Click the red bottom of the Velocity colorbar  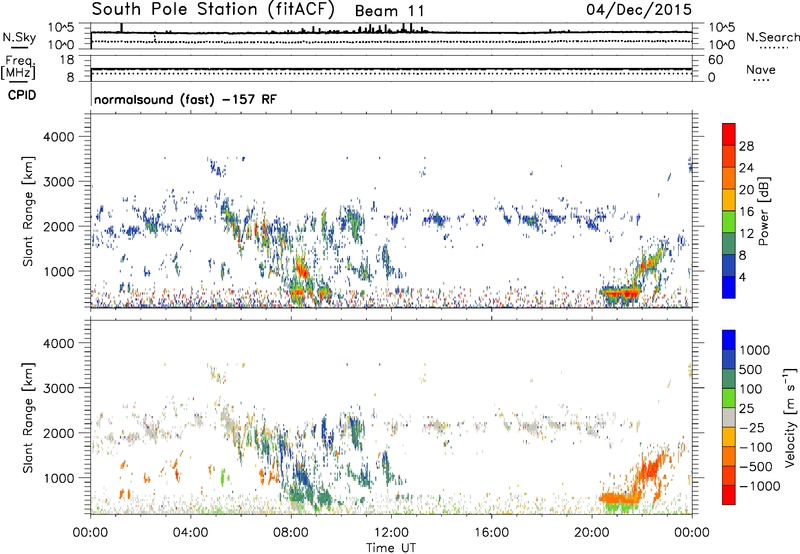[729, 495]
